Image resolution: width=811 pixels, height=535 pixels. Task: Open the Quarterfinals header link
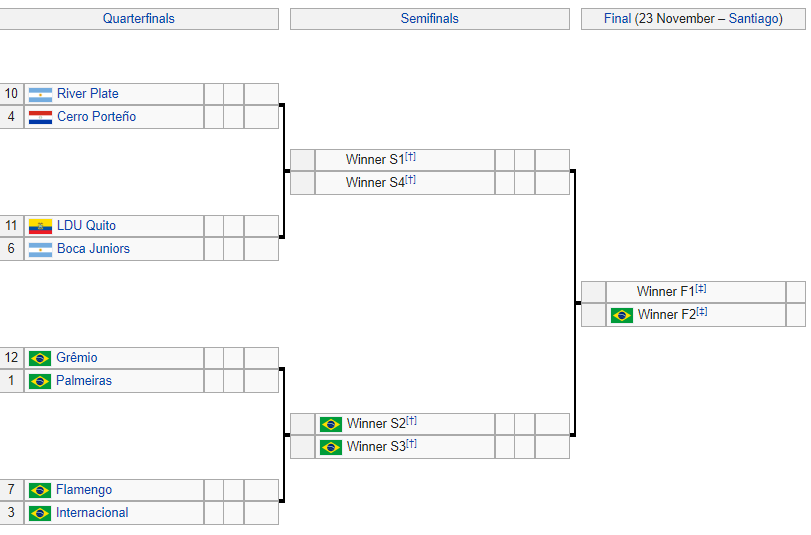[139, 19]
